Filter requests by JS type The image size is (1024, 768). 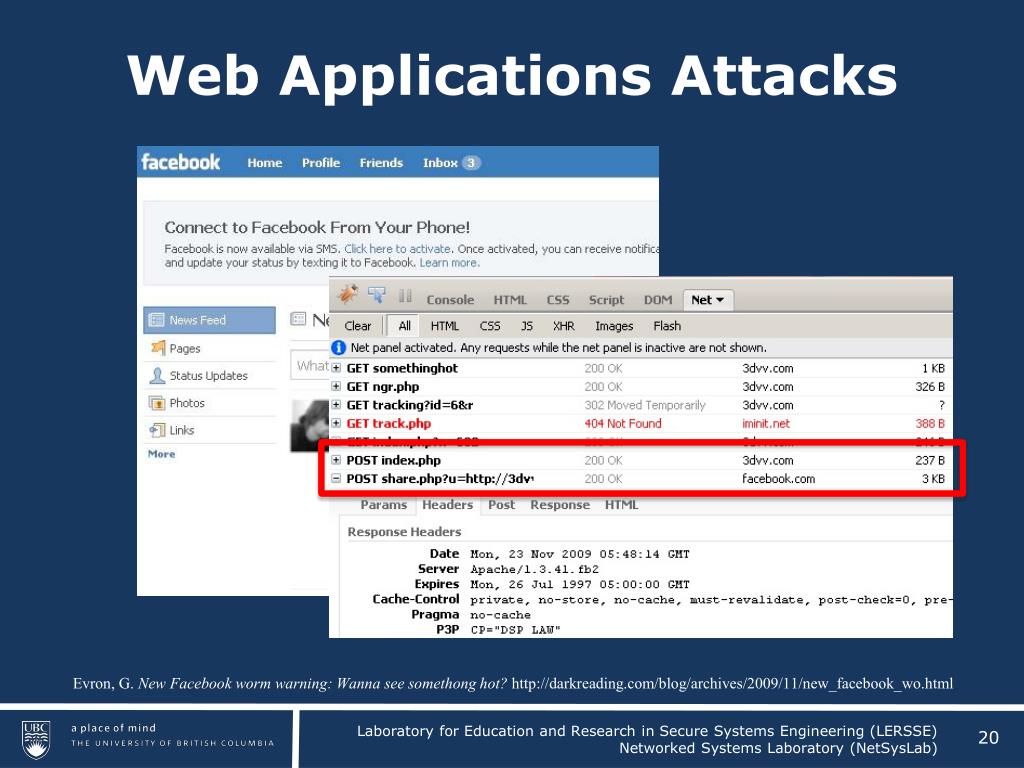(x=526, y=325)
